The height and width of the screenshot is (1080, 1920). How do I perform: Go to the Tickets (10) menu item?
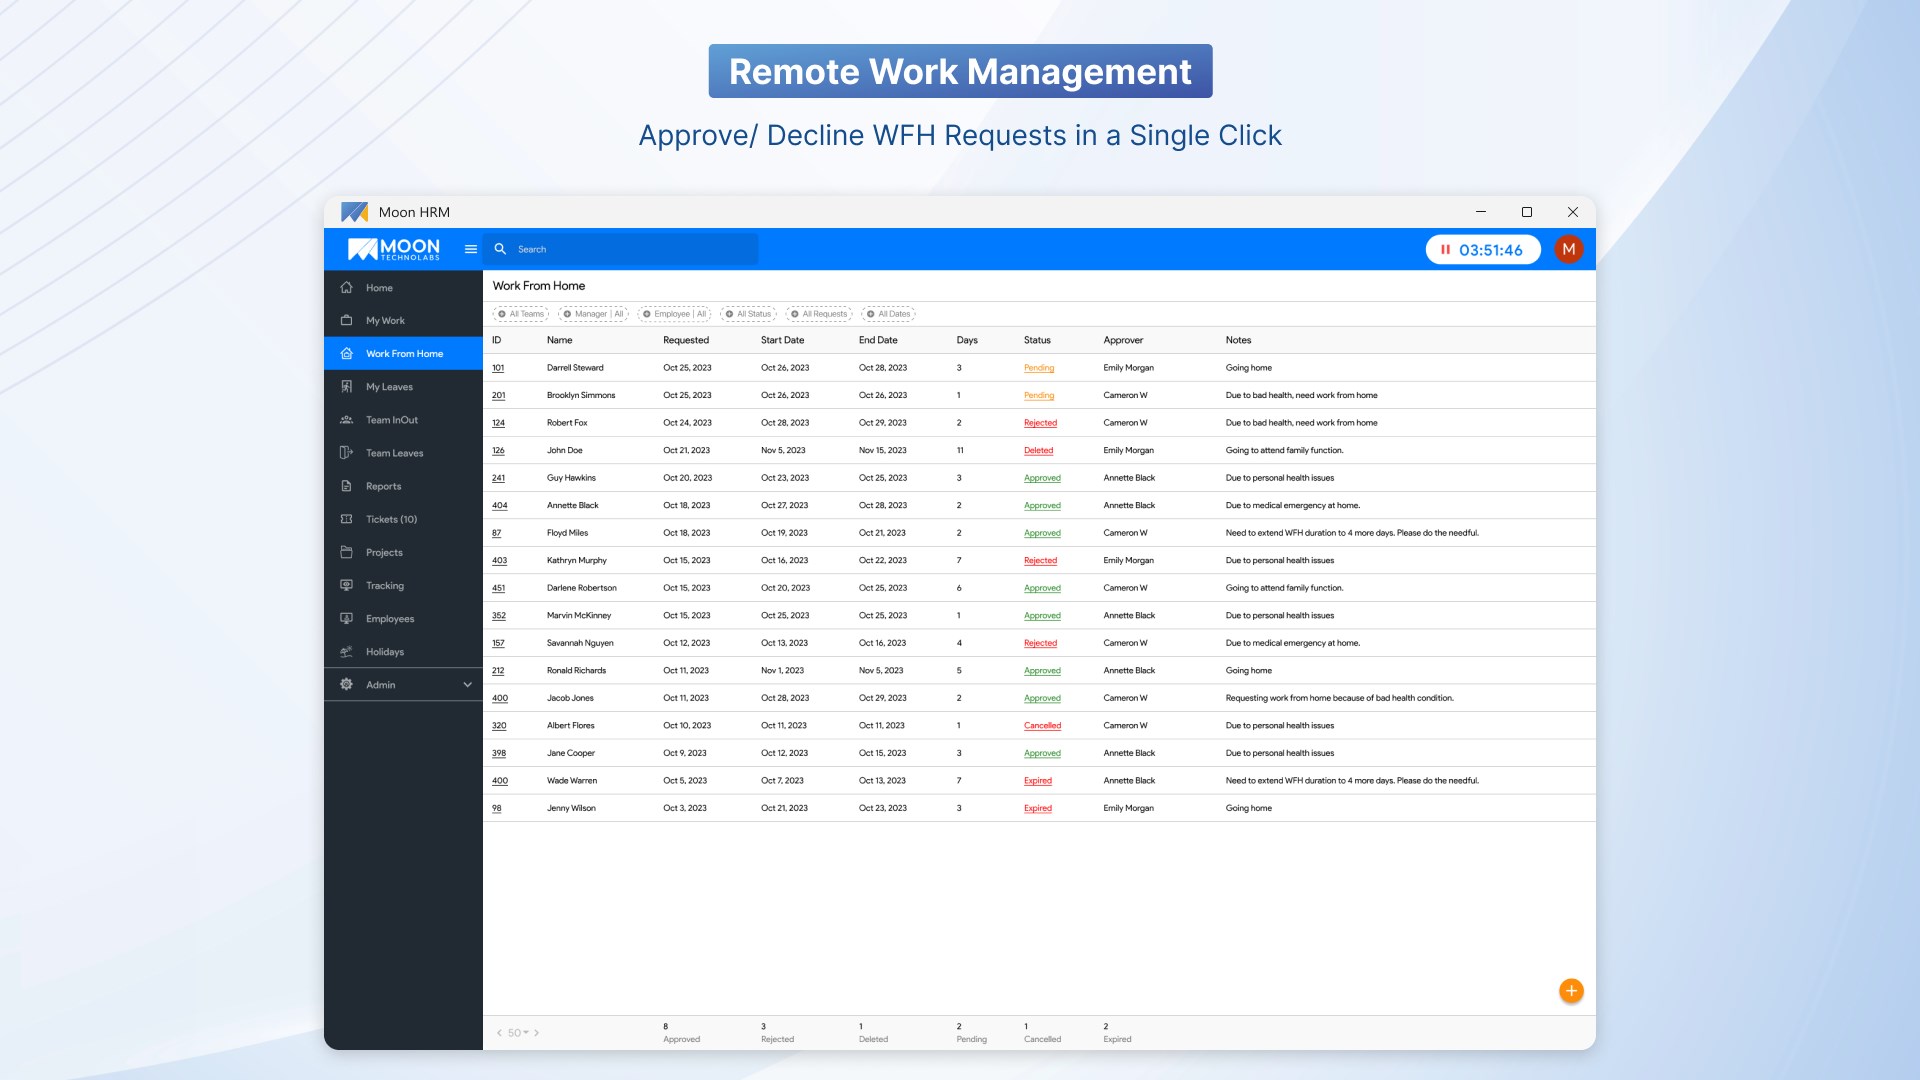[x=391, y=519]
